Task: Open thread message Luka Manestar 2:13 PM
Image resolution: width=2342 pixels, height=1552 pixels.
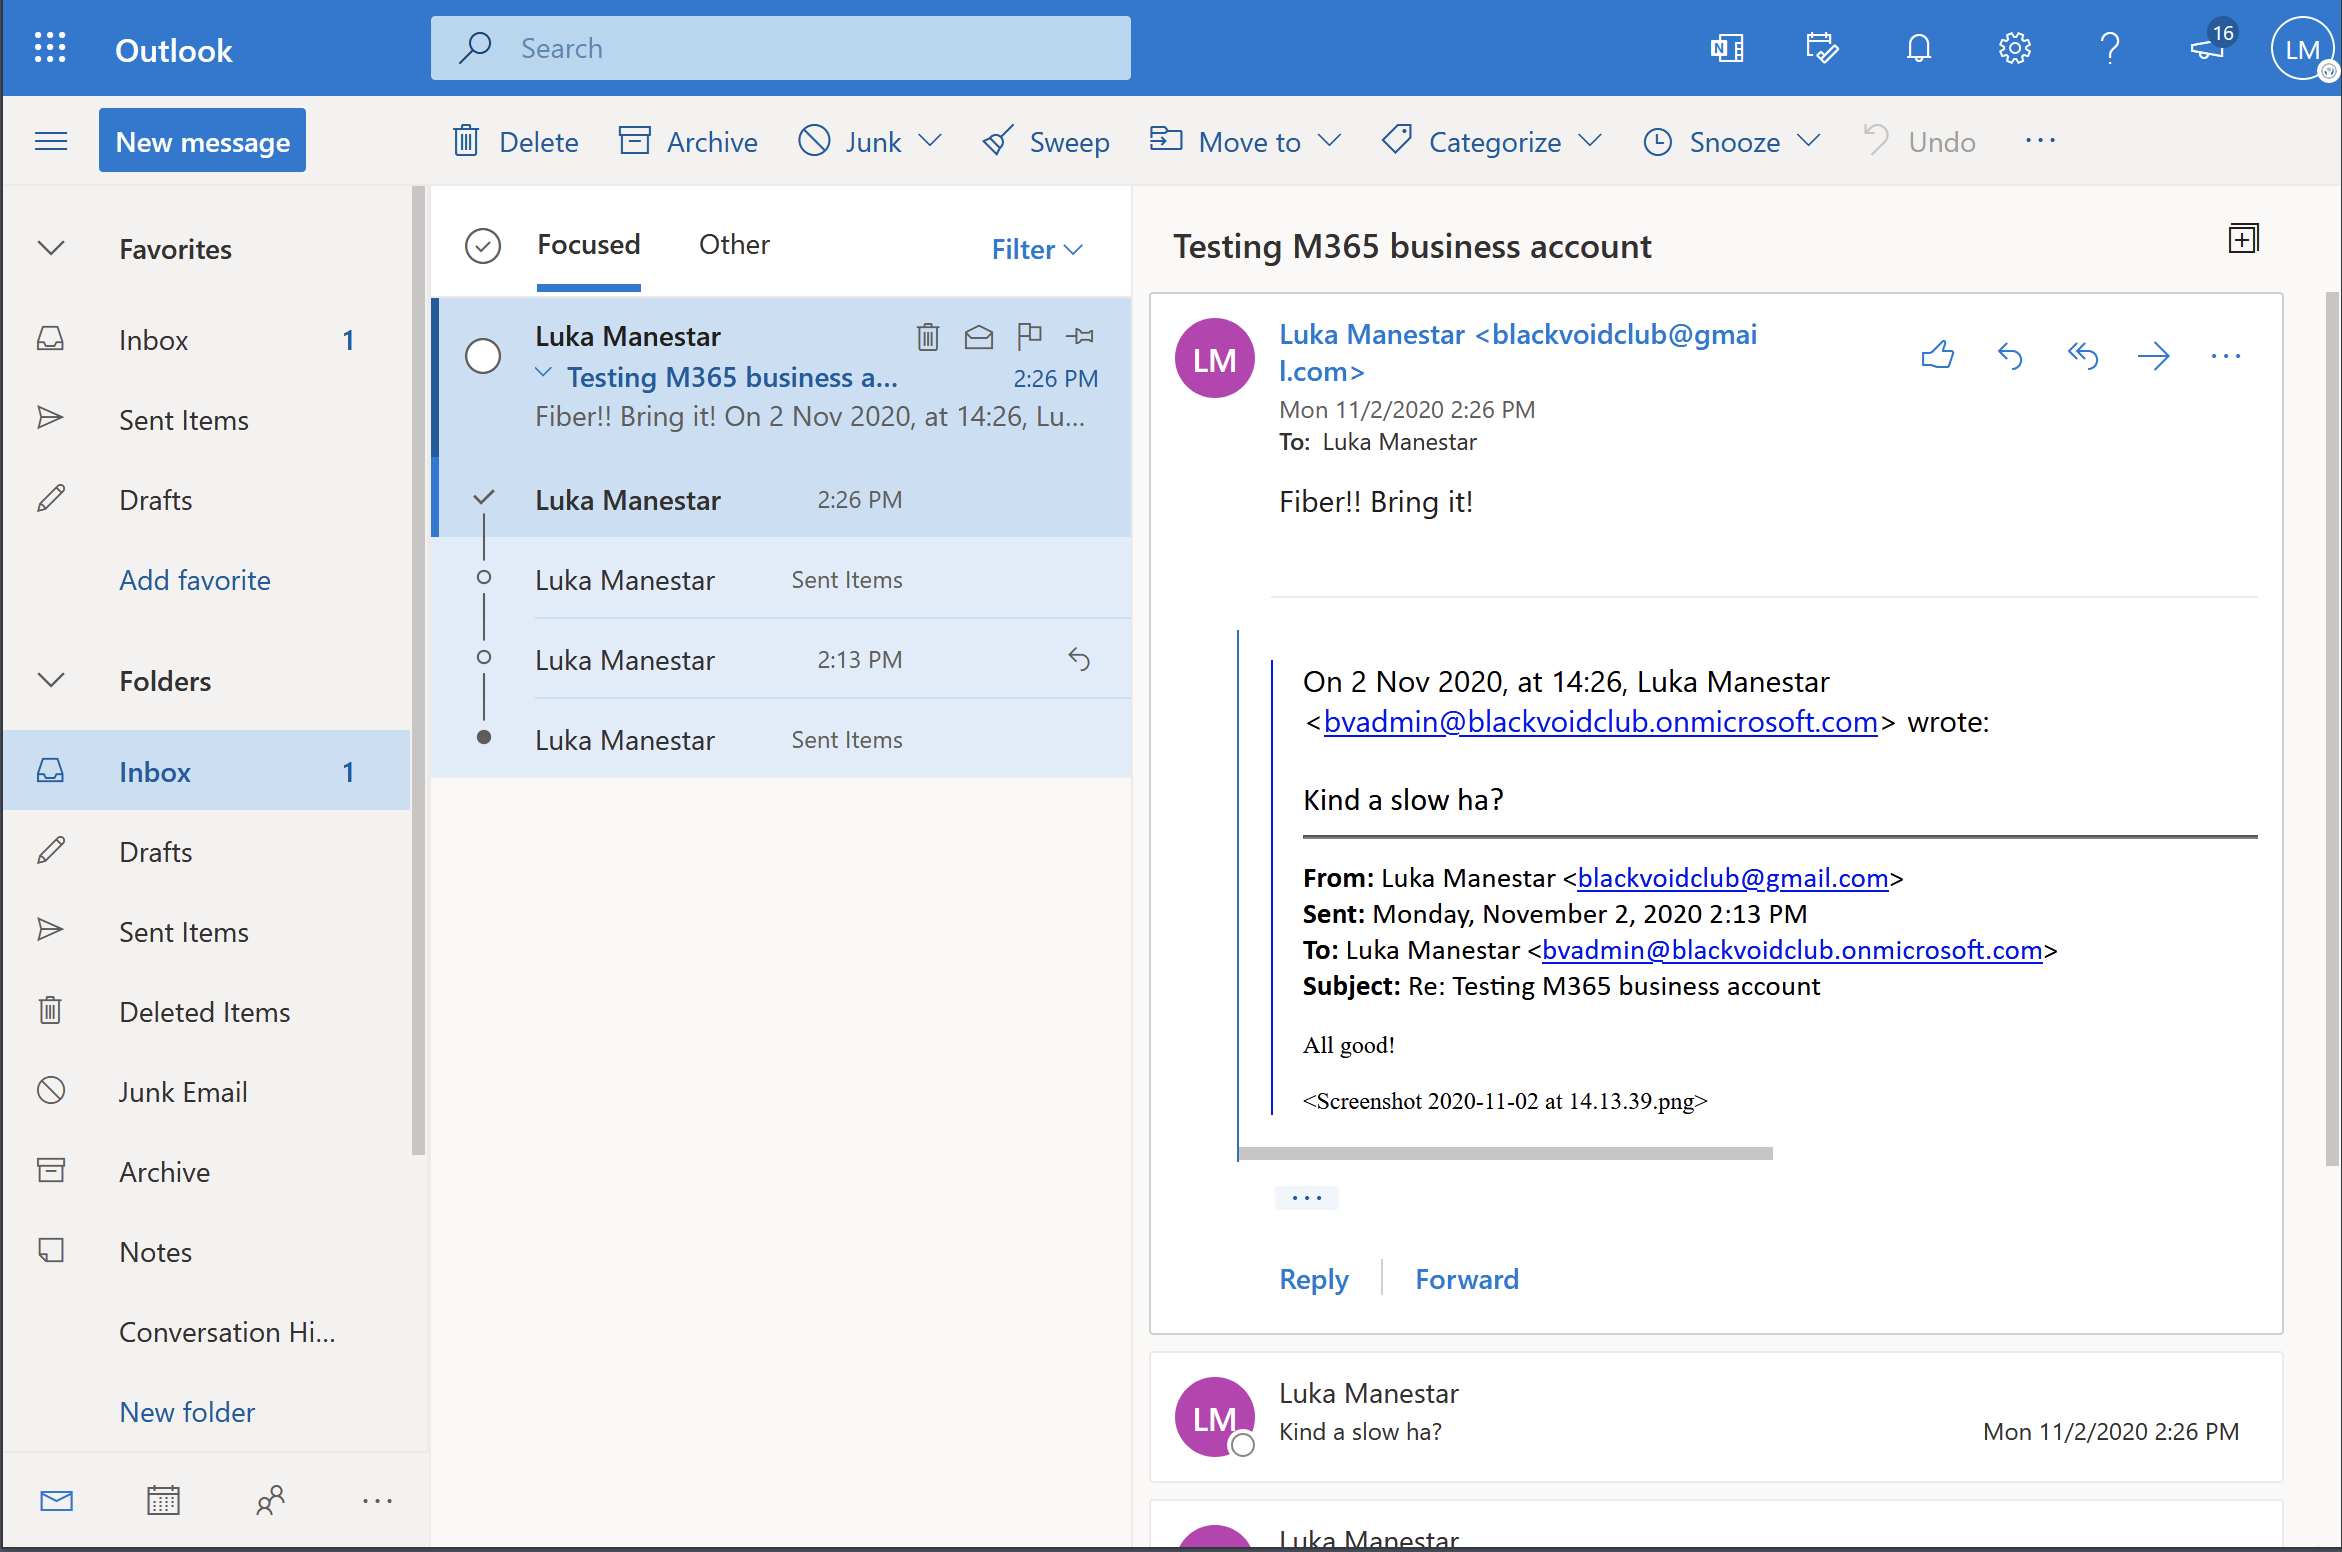Action: (x=782, y=660)
